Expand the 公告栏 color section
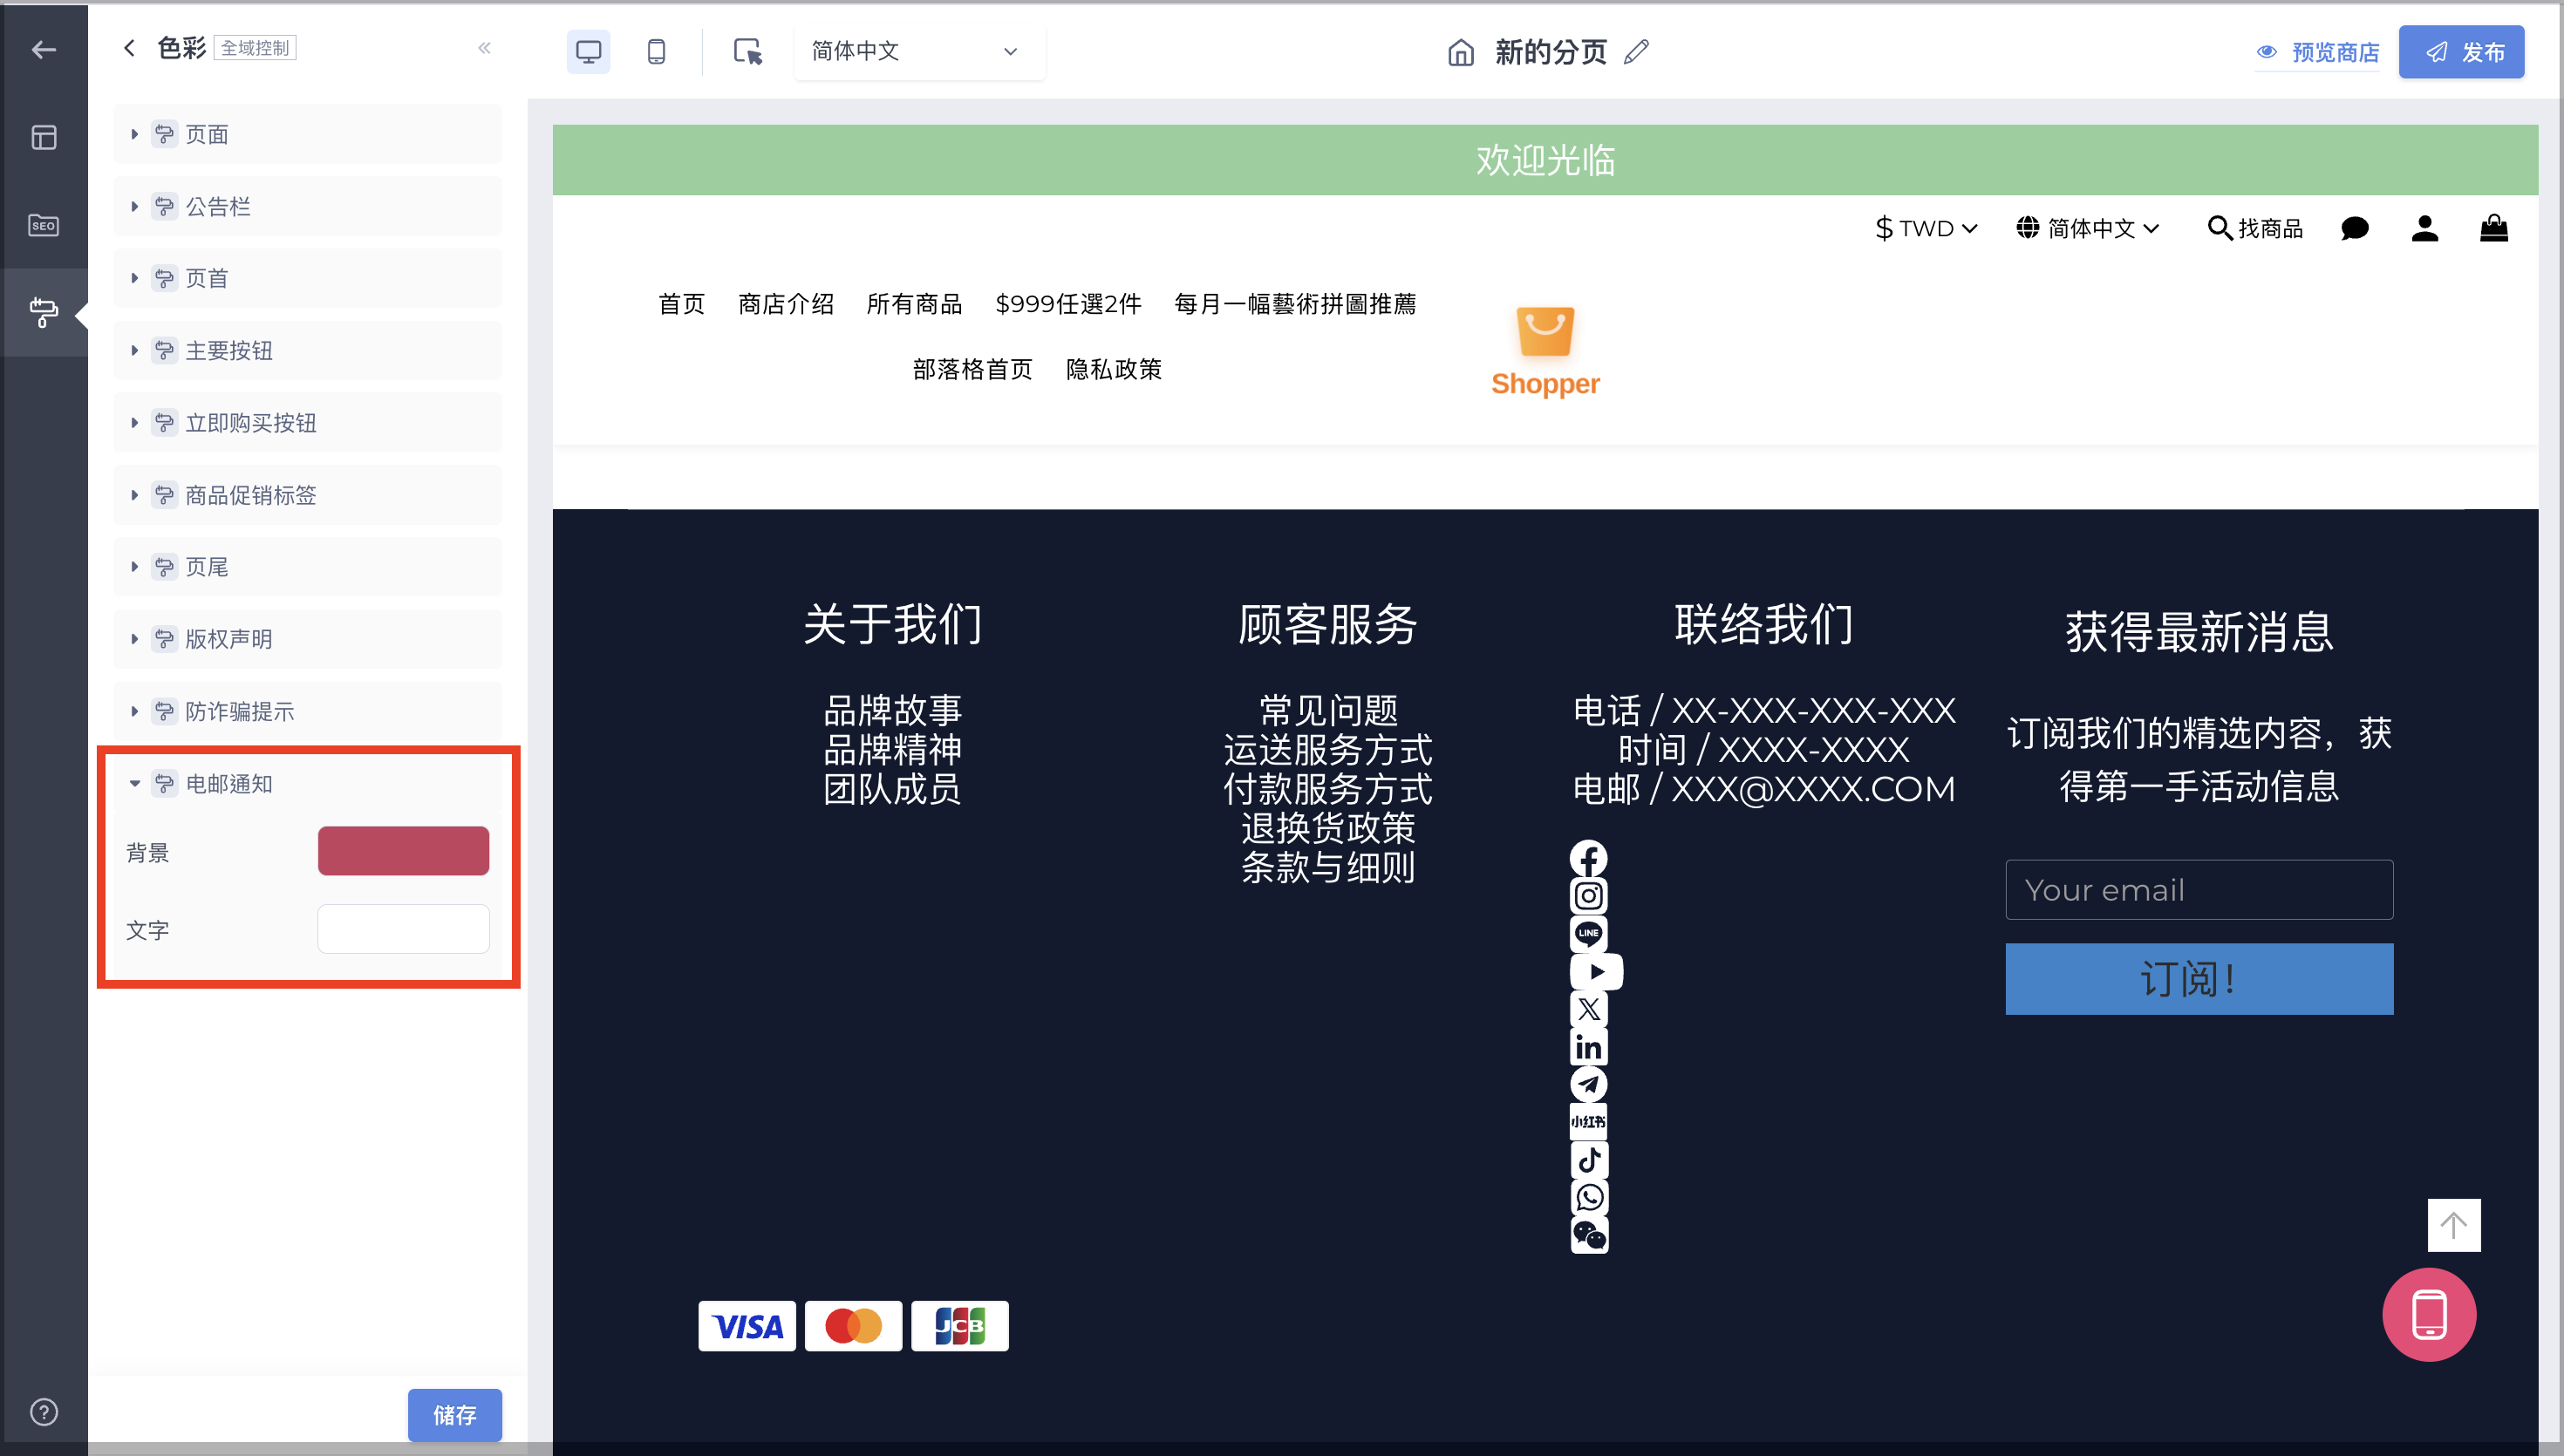 click(308, 206)
